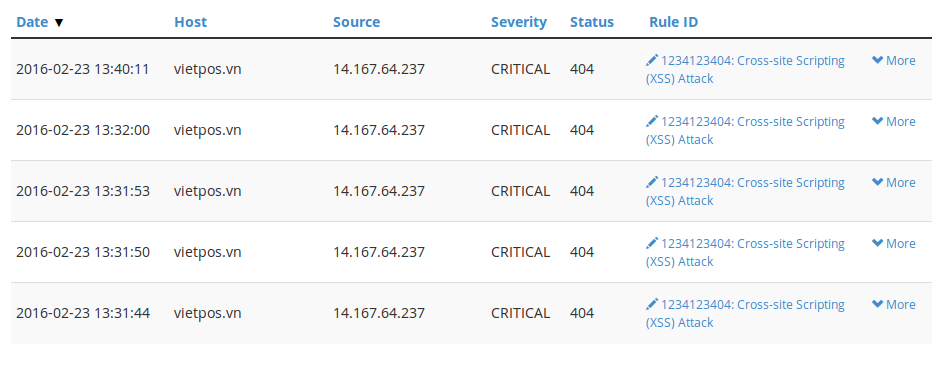Viewport: 932px width, 369px height.
Task: Click CRITICAL severity in 13:31:44 row
Action: pyautogui.click(x=520, y=314)
